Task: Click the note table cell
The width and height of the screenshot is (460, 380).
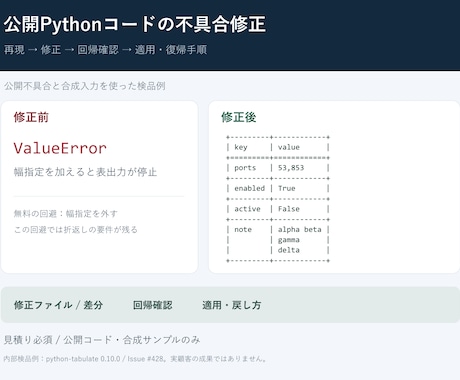Action: coord(243,230)
